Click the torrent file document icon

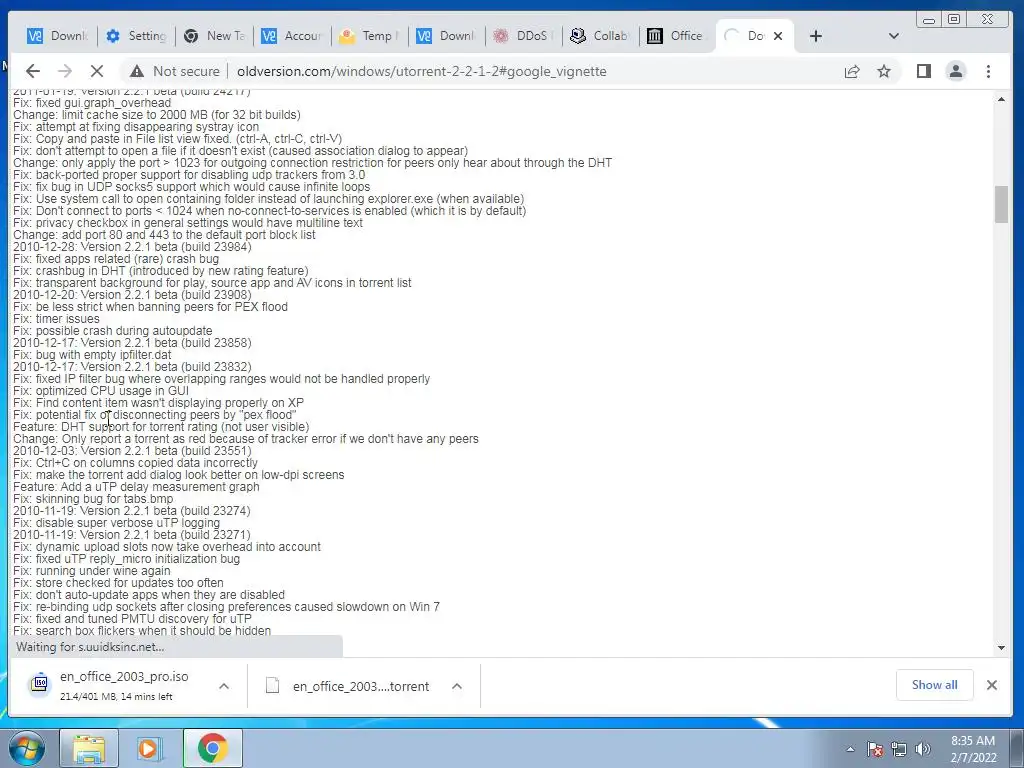tap(272, 686)
